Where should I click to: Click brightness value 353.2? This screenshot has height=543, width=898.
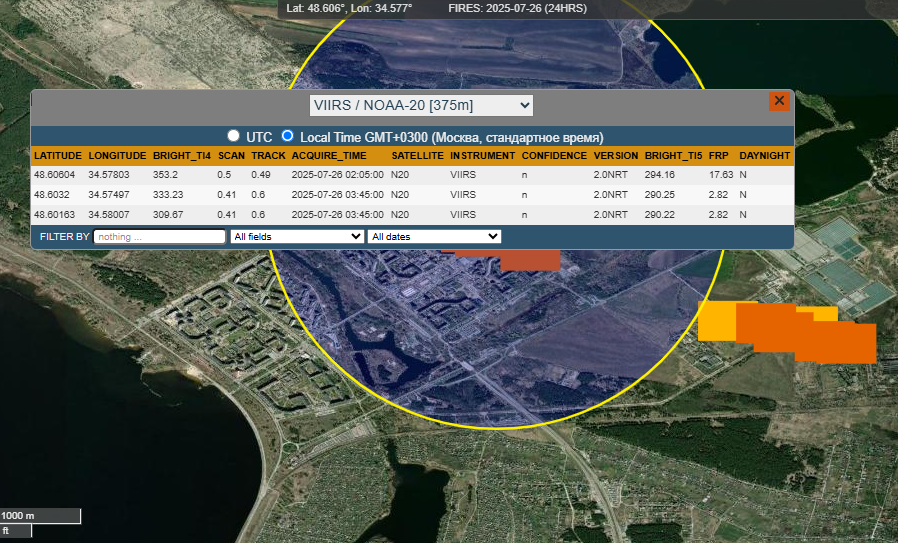[165, 175]
